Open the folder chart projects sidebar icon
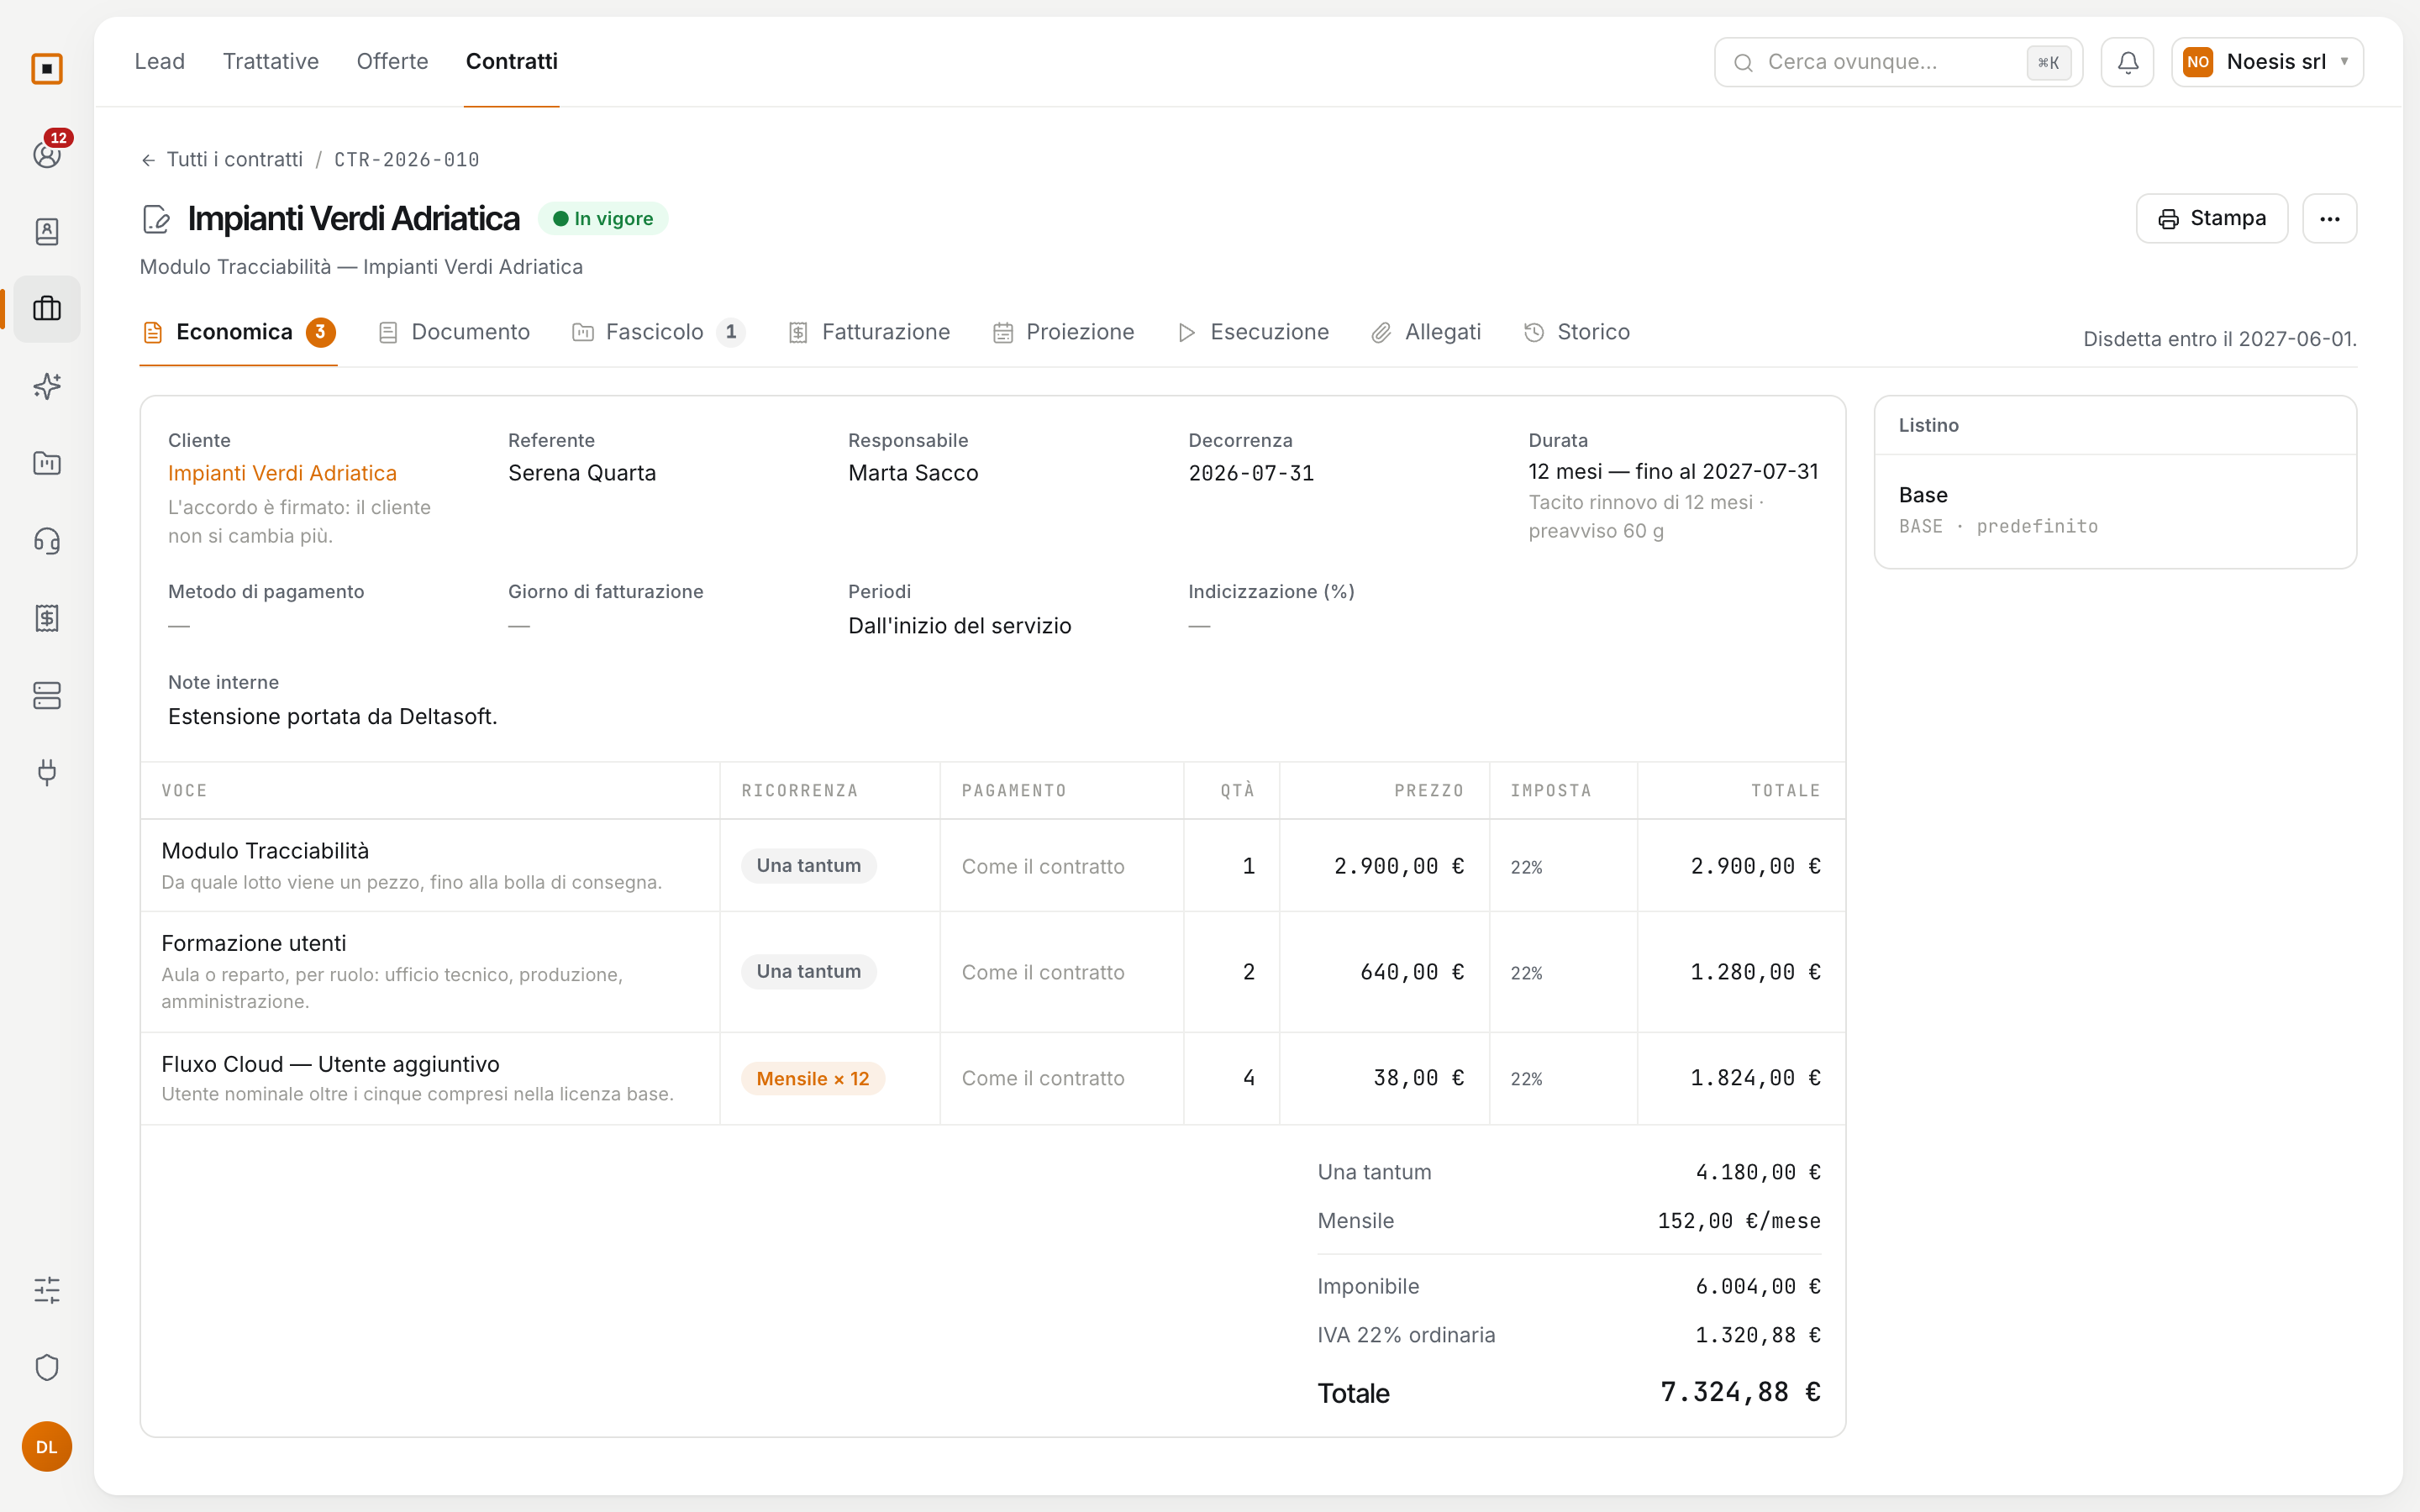 [47, 463]
